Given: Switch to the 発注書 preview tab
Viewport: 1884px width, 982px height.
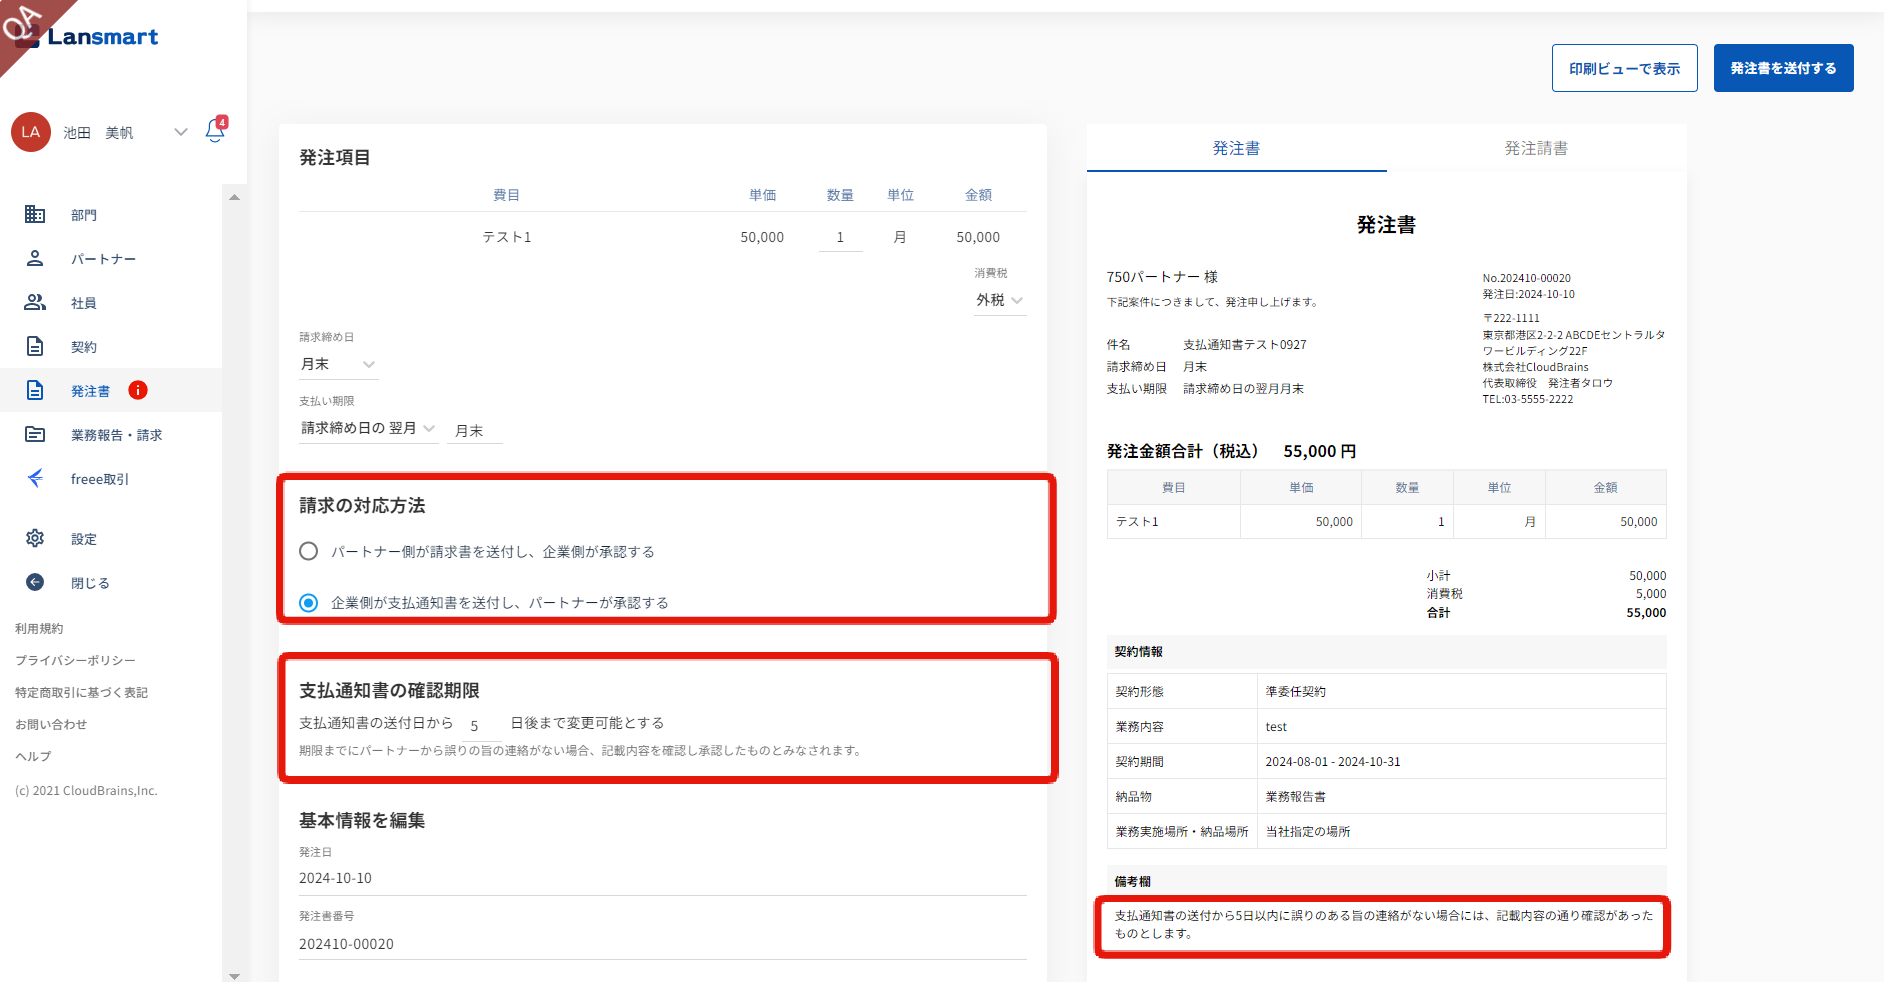Looking at the screenshot, I should 1236,148.
